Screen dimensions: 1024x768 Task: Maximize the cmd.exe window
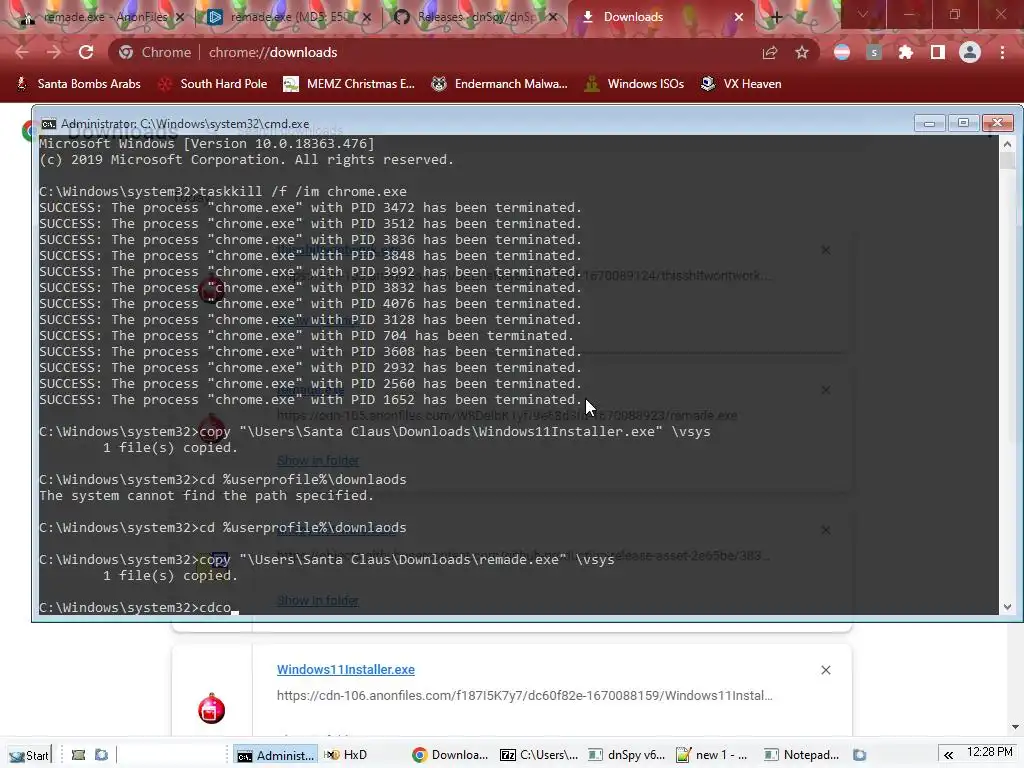[963, 123]
